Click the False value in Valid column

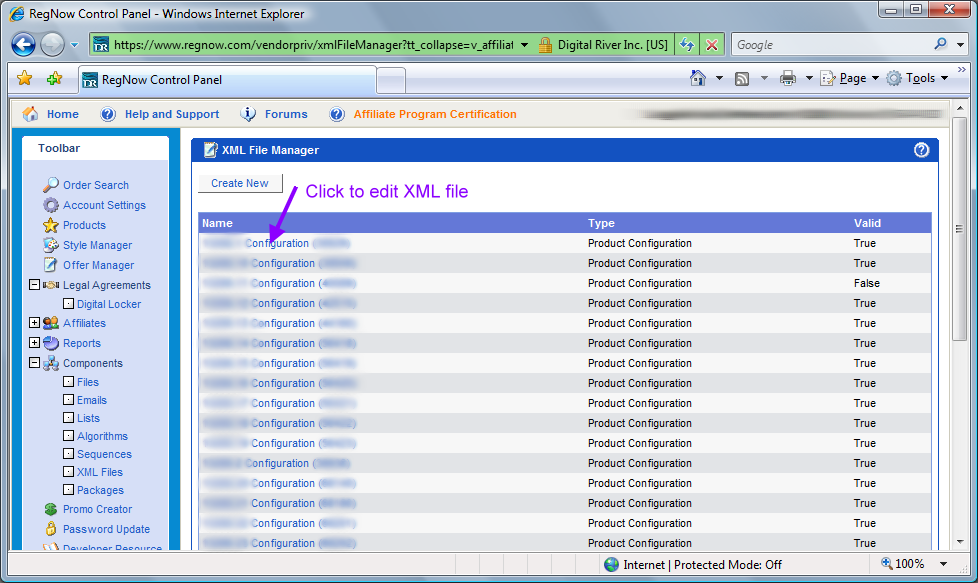(x=866, y=283)
